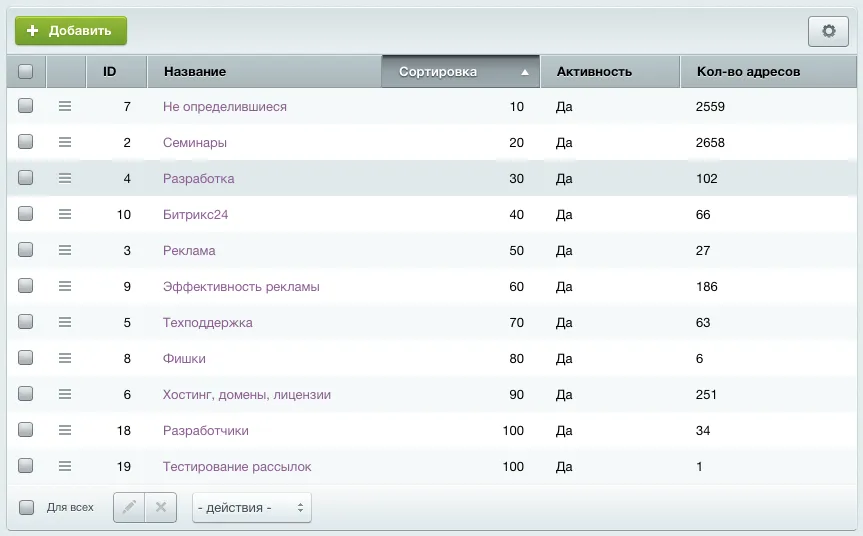Open row menu for Фишки

(x=65, y=358)
